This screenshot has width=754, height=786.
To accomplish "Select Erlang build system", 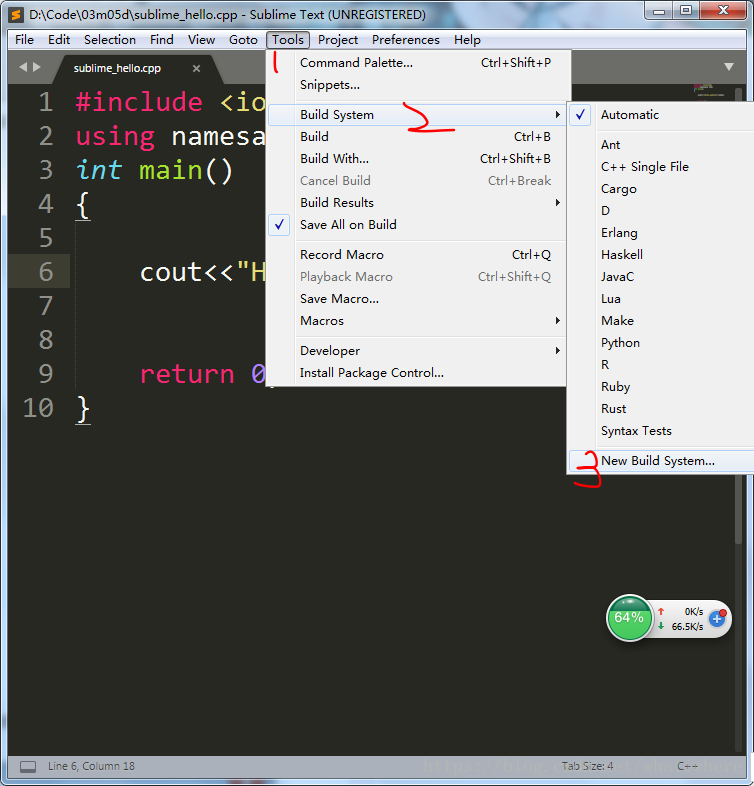I will pyautogui.click(x=661, y=233).
